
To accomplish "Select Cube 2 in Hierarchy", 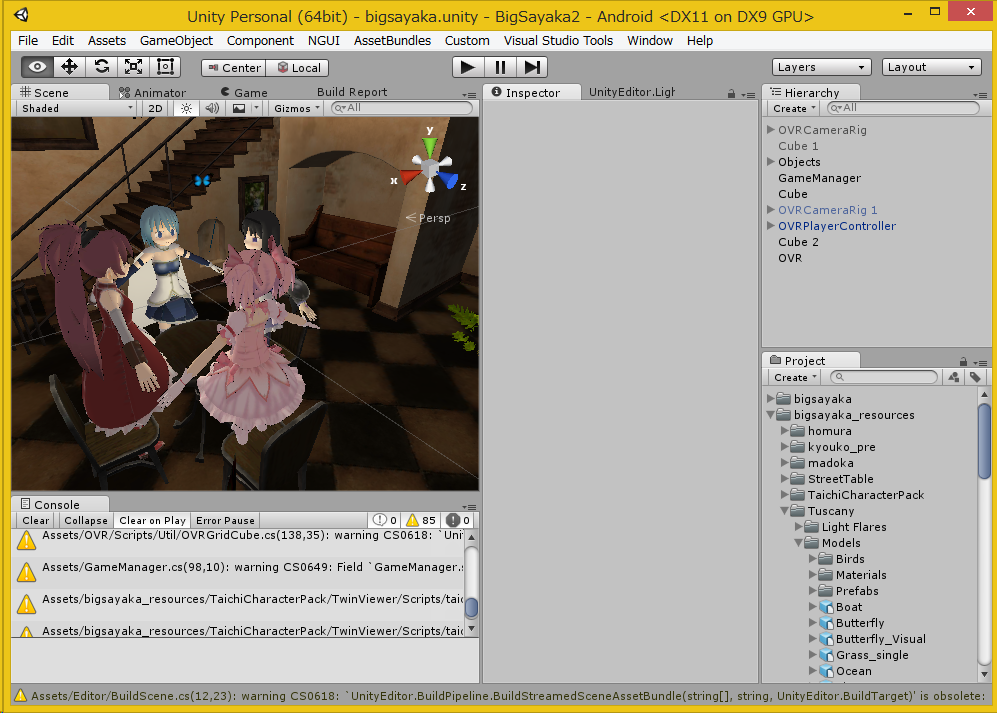I will click(x=798, y=242).
